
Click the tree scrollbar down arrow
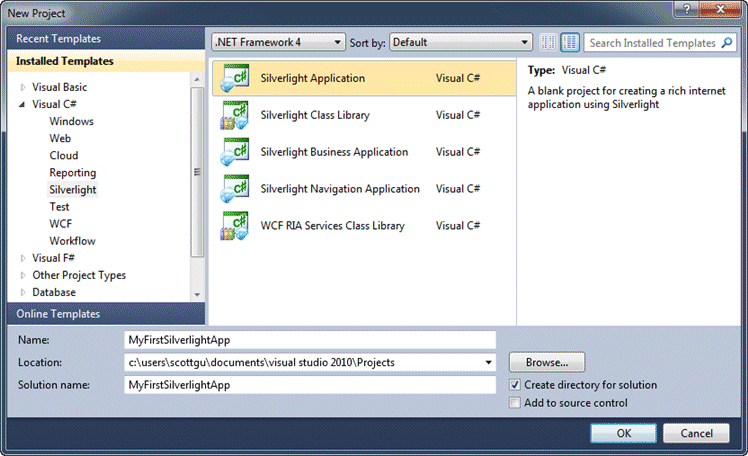[197, 295]
